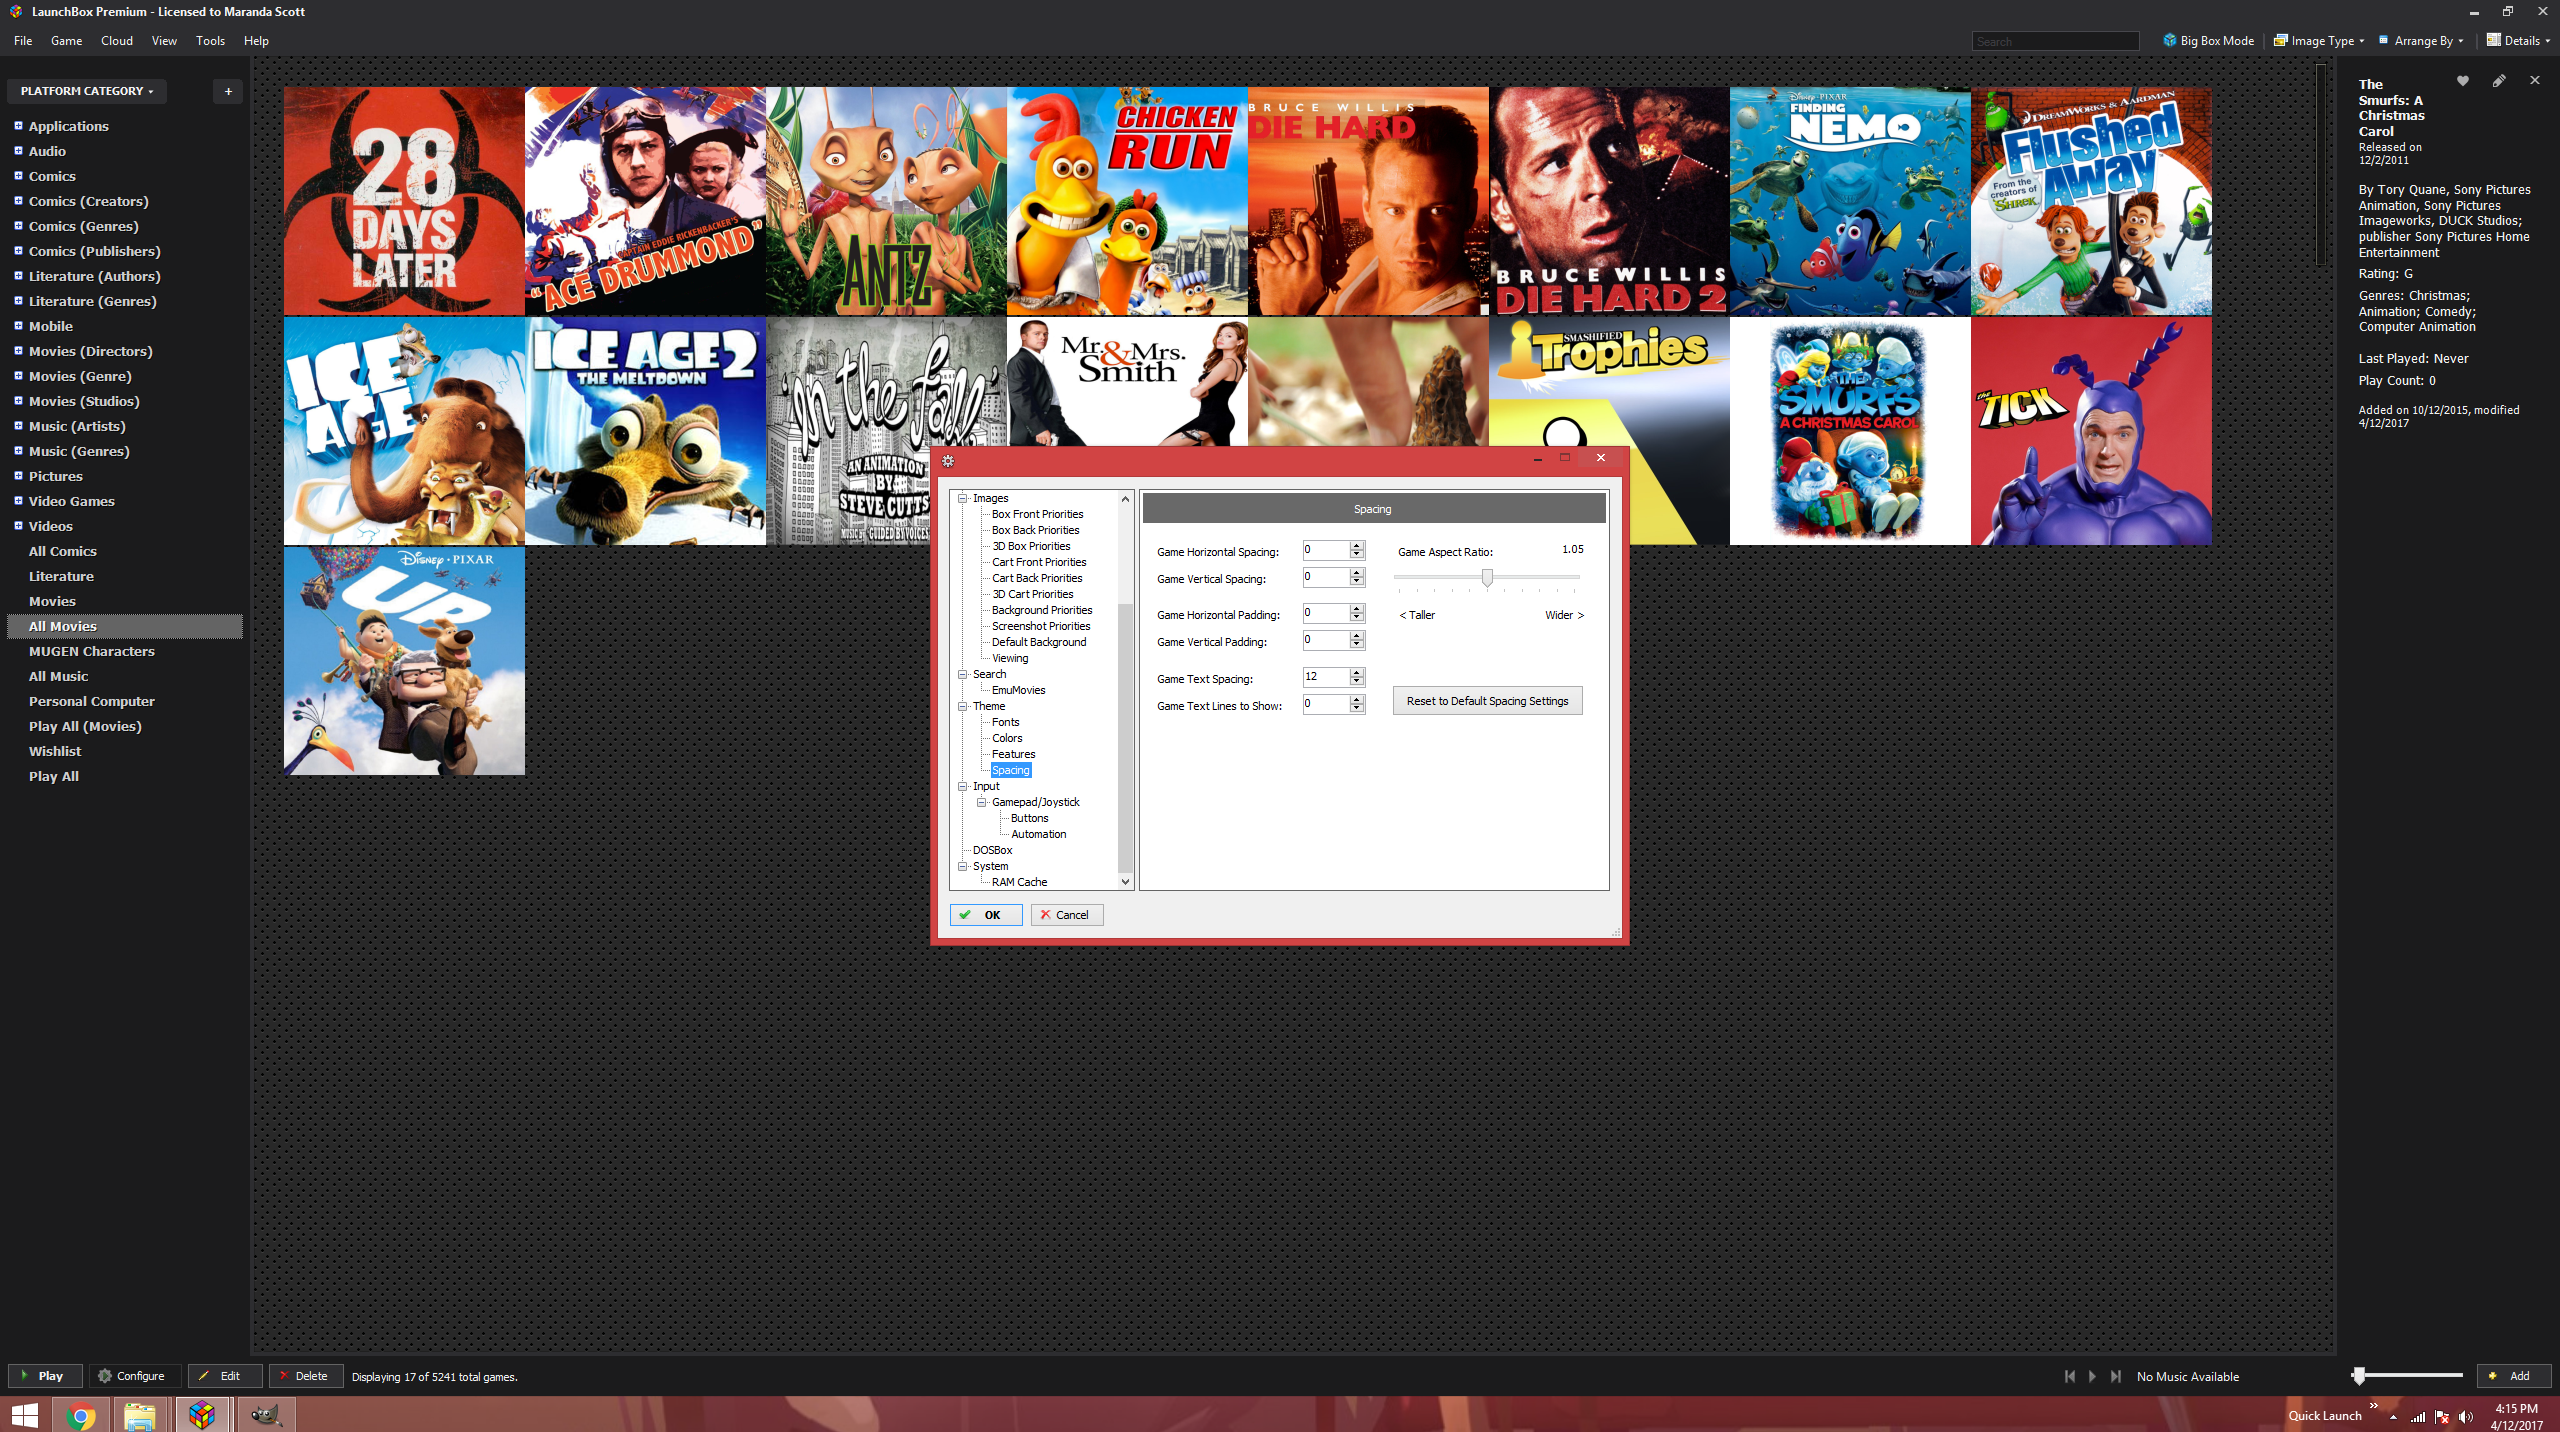The width and height of the screenshot is (2560, 1432).
Task: Collapse the Theme tree node
Action: pyautogui.click(x=963, y=706)
